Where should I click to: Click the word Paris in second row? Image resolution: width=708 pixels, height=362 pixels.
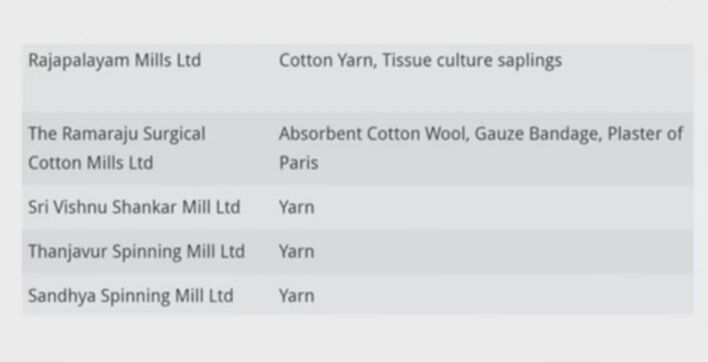299,163
